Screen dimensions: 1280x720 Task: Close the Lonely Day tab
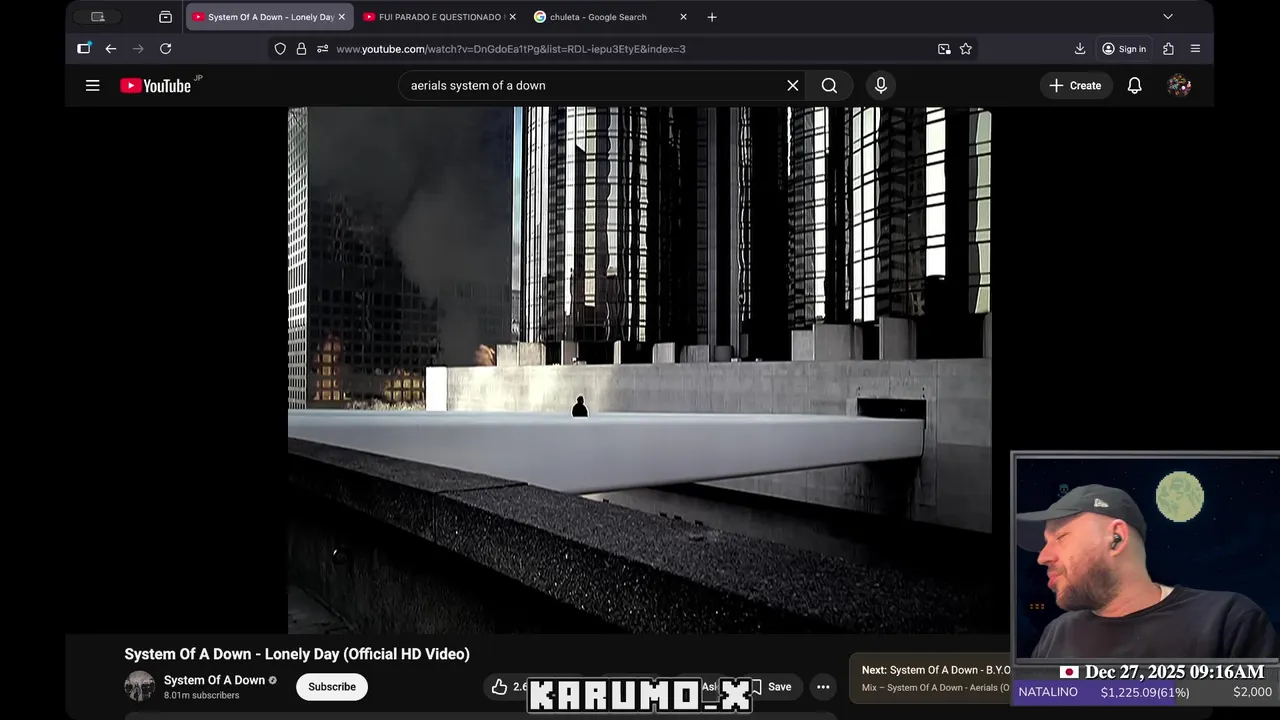pos(341,17)
